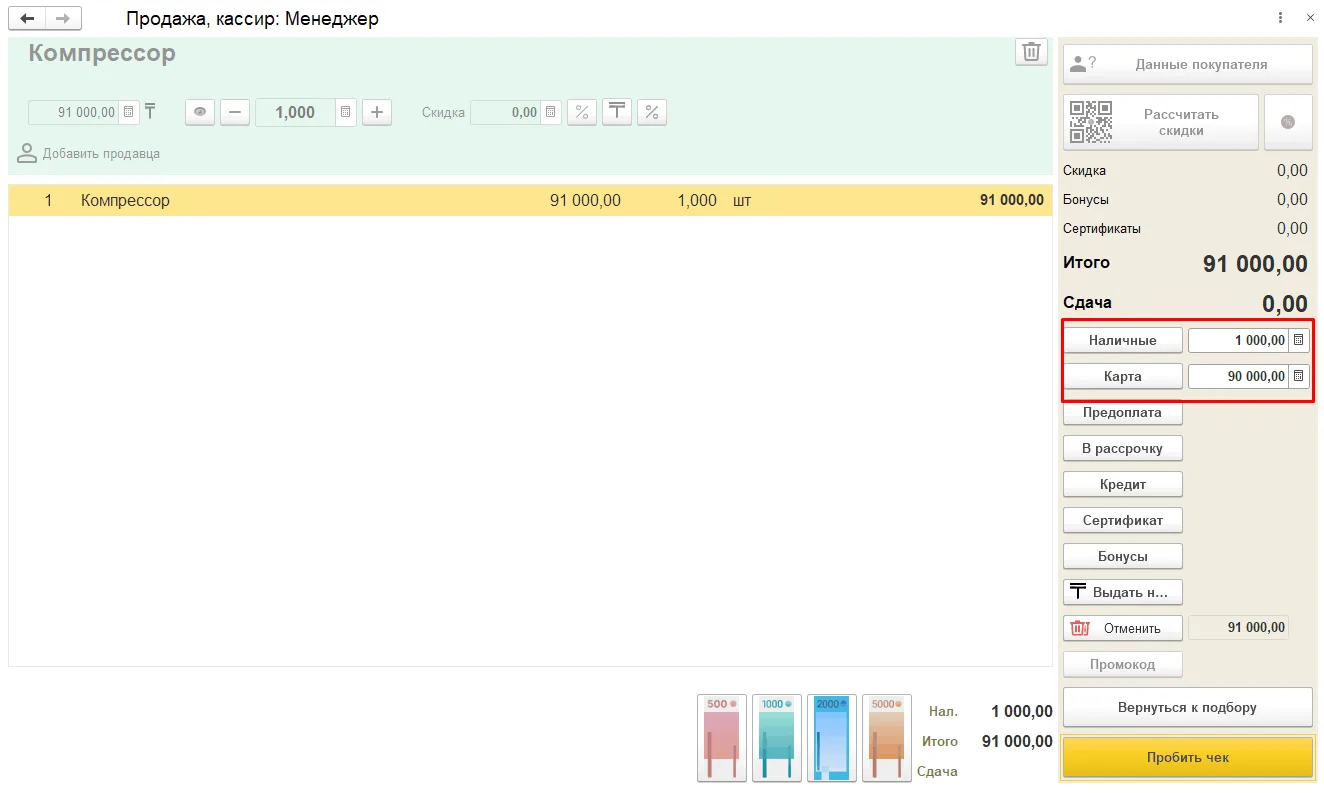
Task: Open Данные покупателя customer details
Action: (x=1188, y=64)
